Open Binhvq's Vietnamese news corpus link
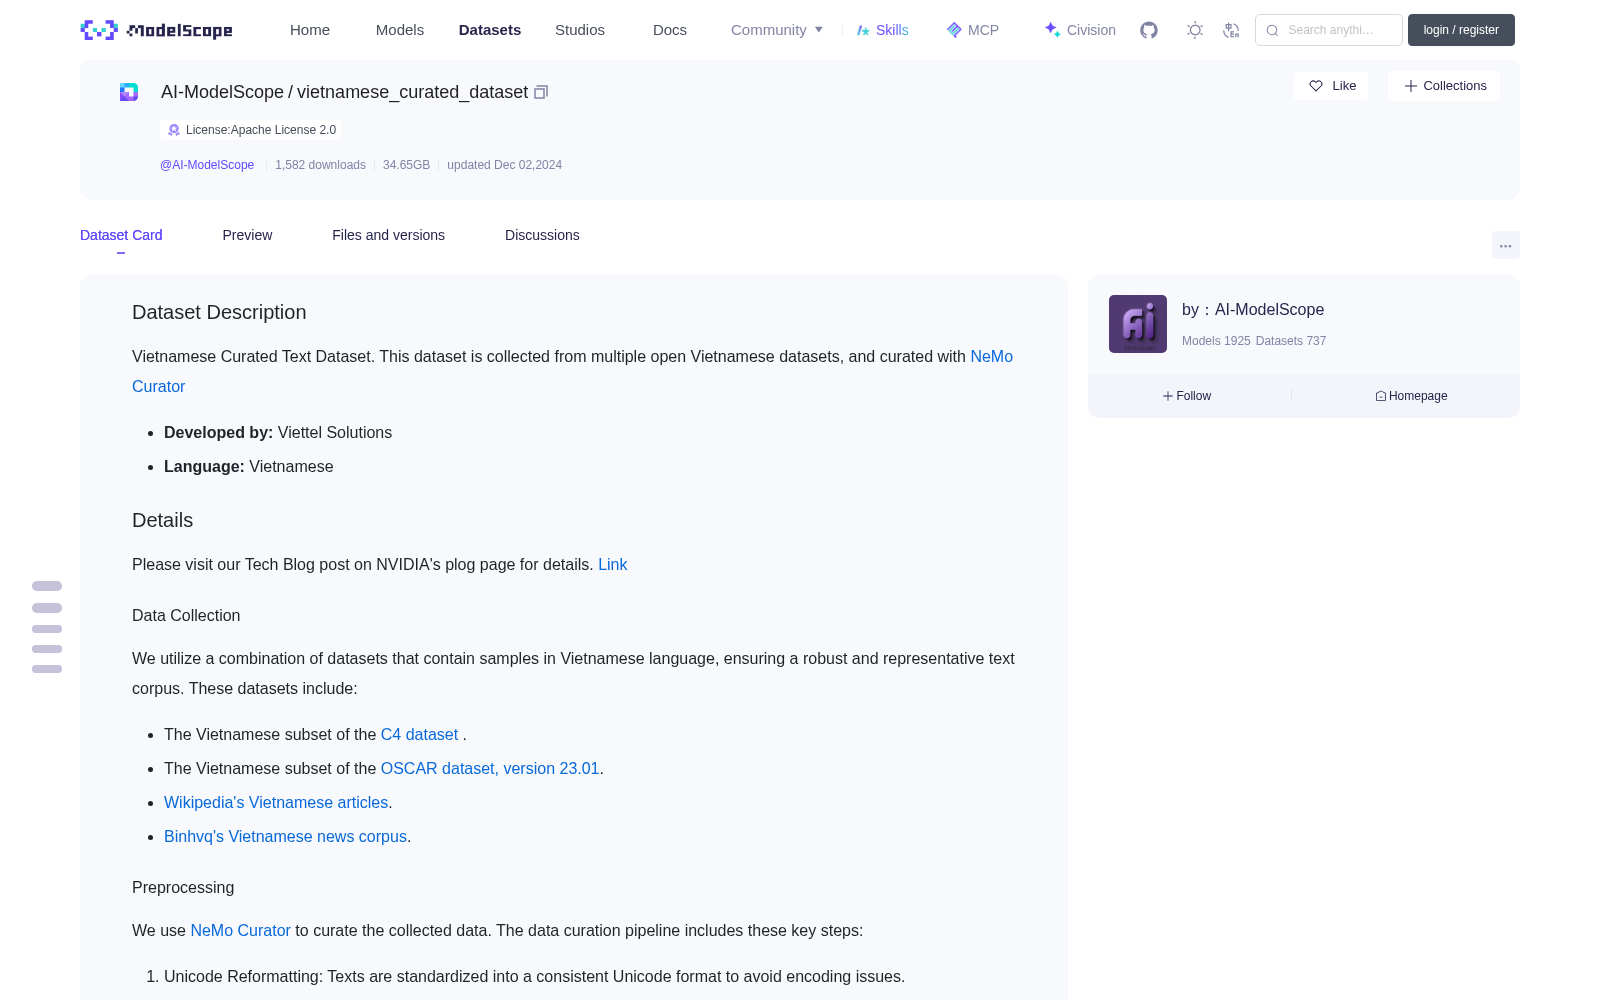 pyautogui.click(x=285, y=836)
